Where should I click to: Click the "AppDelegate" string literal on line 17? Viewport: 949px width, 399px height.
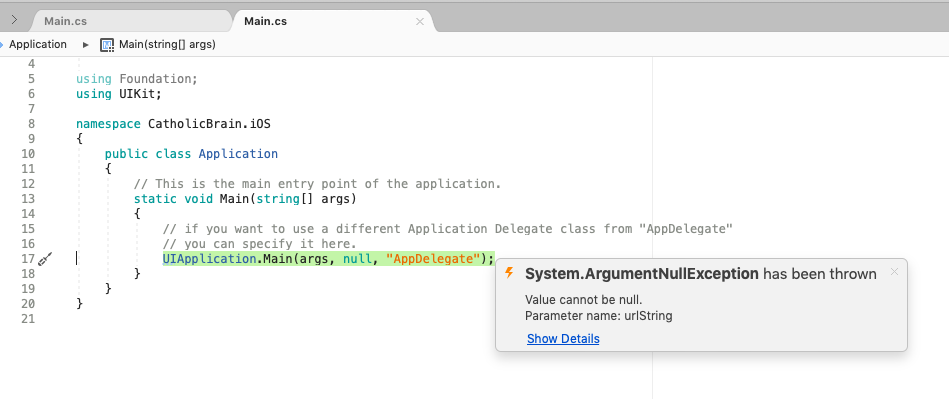pos(433,259)
